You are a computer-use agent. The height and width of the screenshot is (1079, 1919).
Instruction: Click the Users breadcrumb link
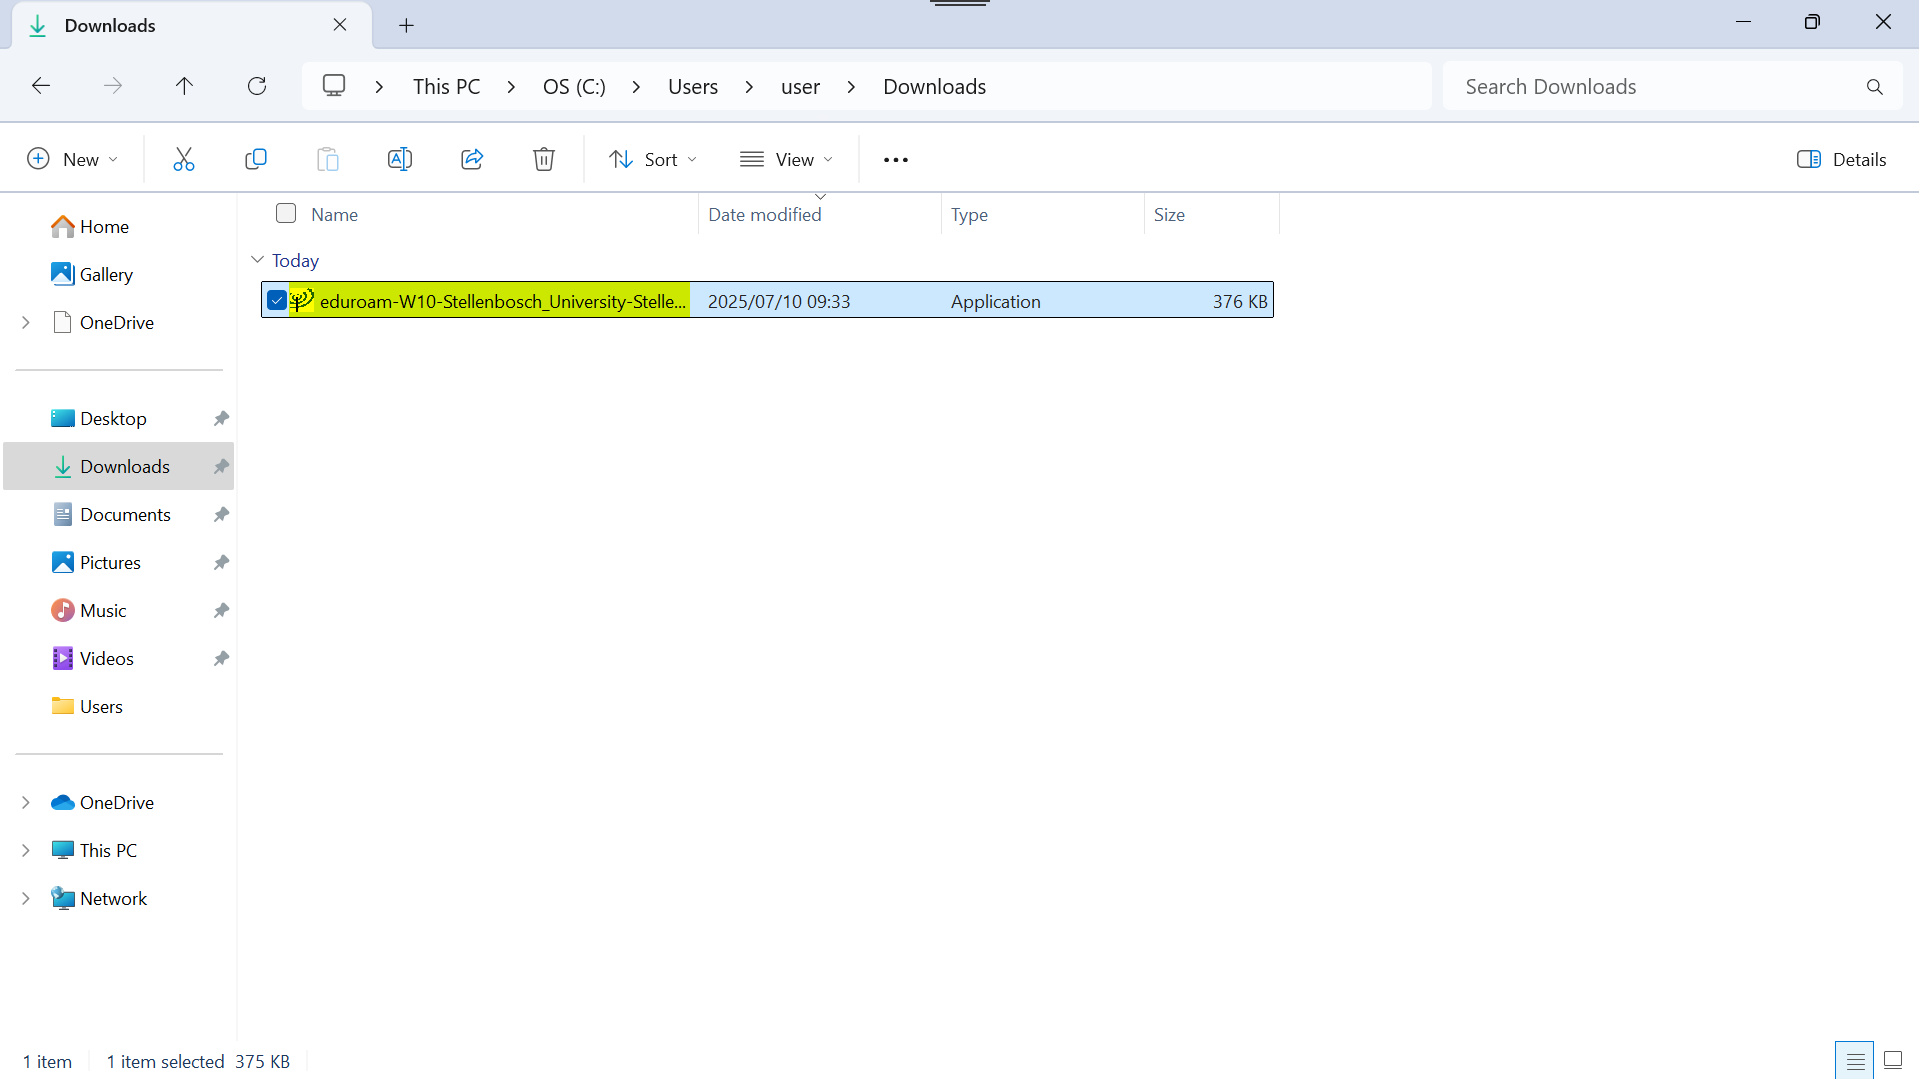pyautogui.click(x=692, y=87)
